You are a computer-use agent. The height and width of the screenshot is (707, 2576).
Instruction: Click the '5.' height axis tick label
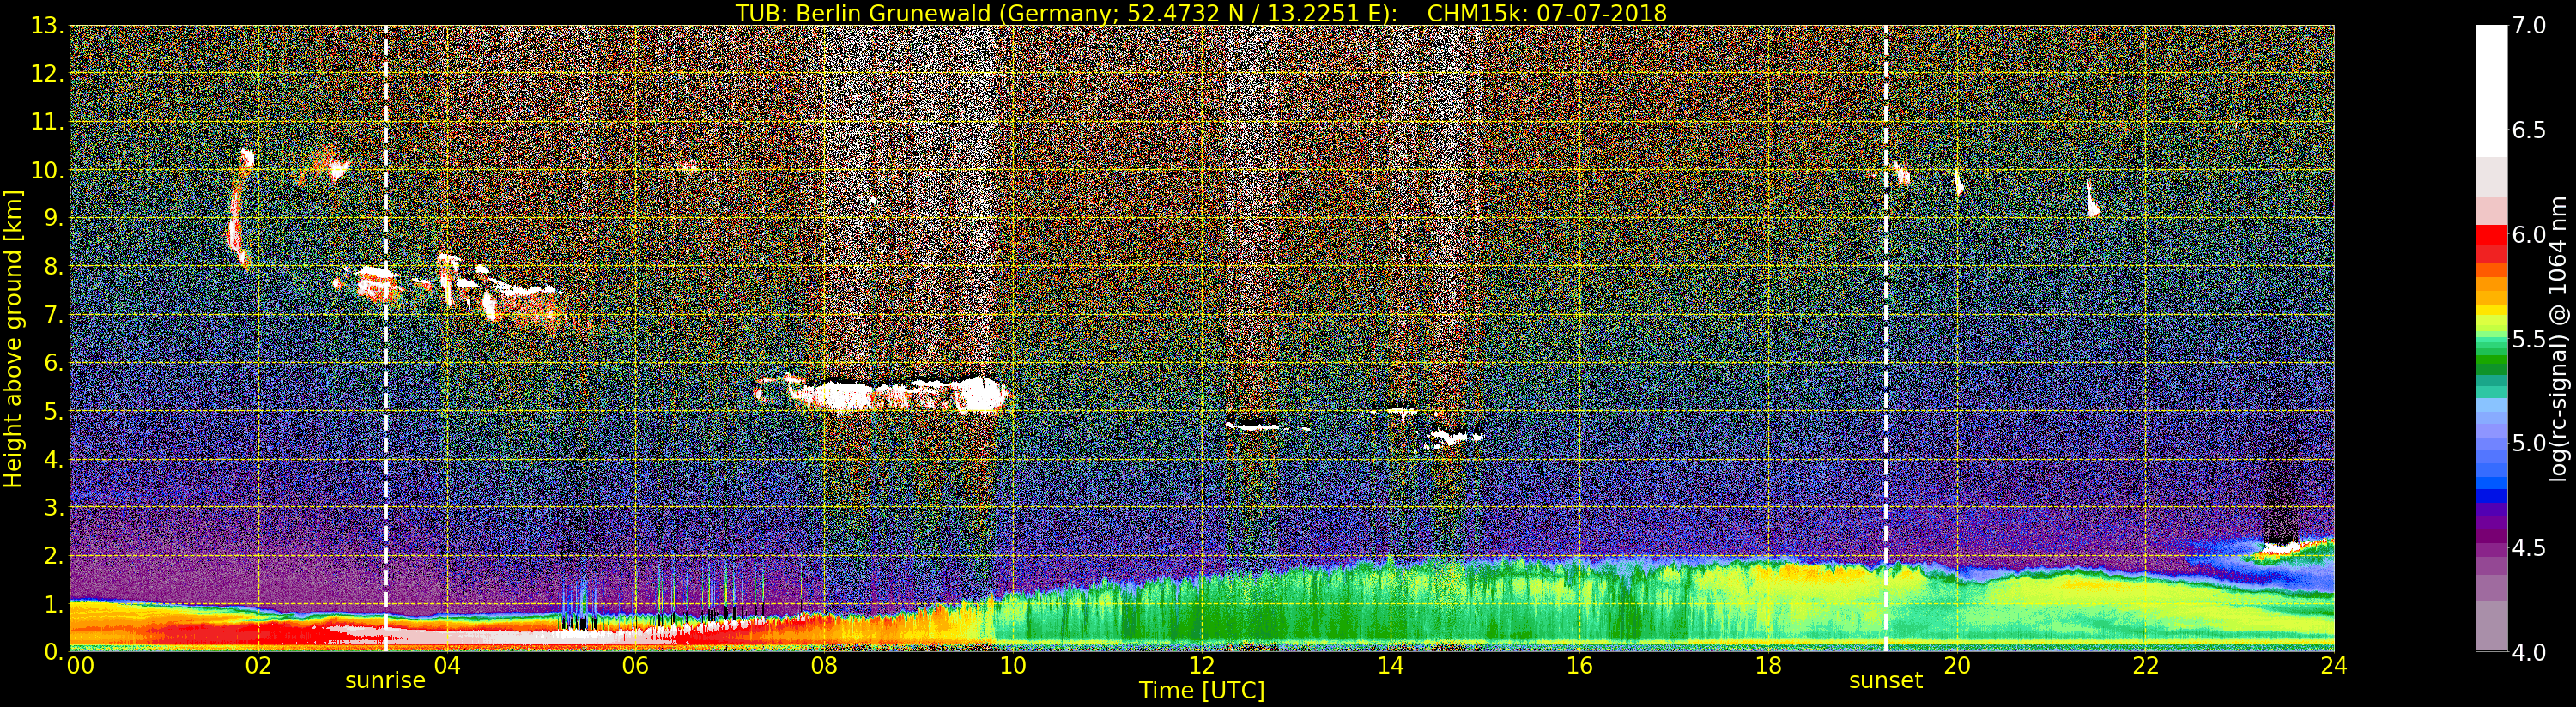(53, 411)
